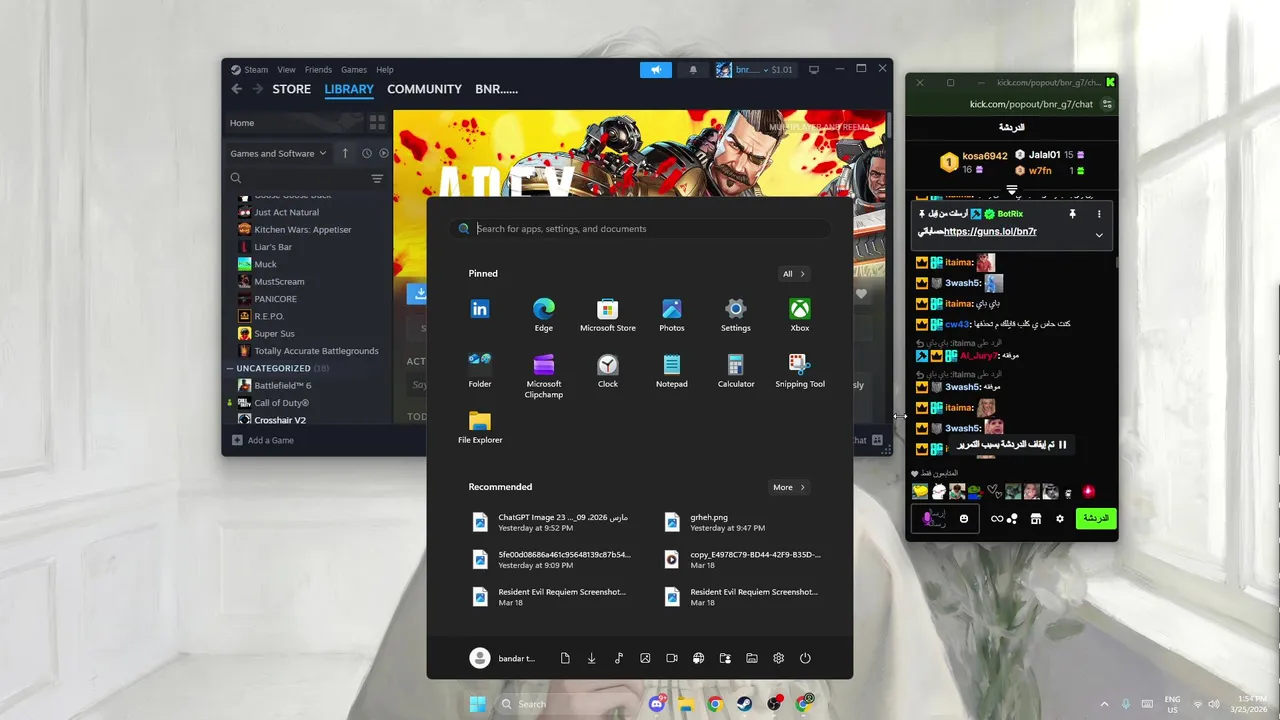Open Steam's Steam menu

[x=256, y=70]
